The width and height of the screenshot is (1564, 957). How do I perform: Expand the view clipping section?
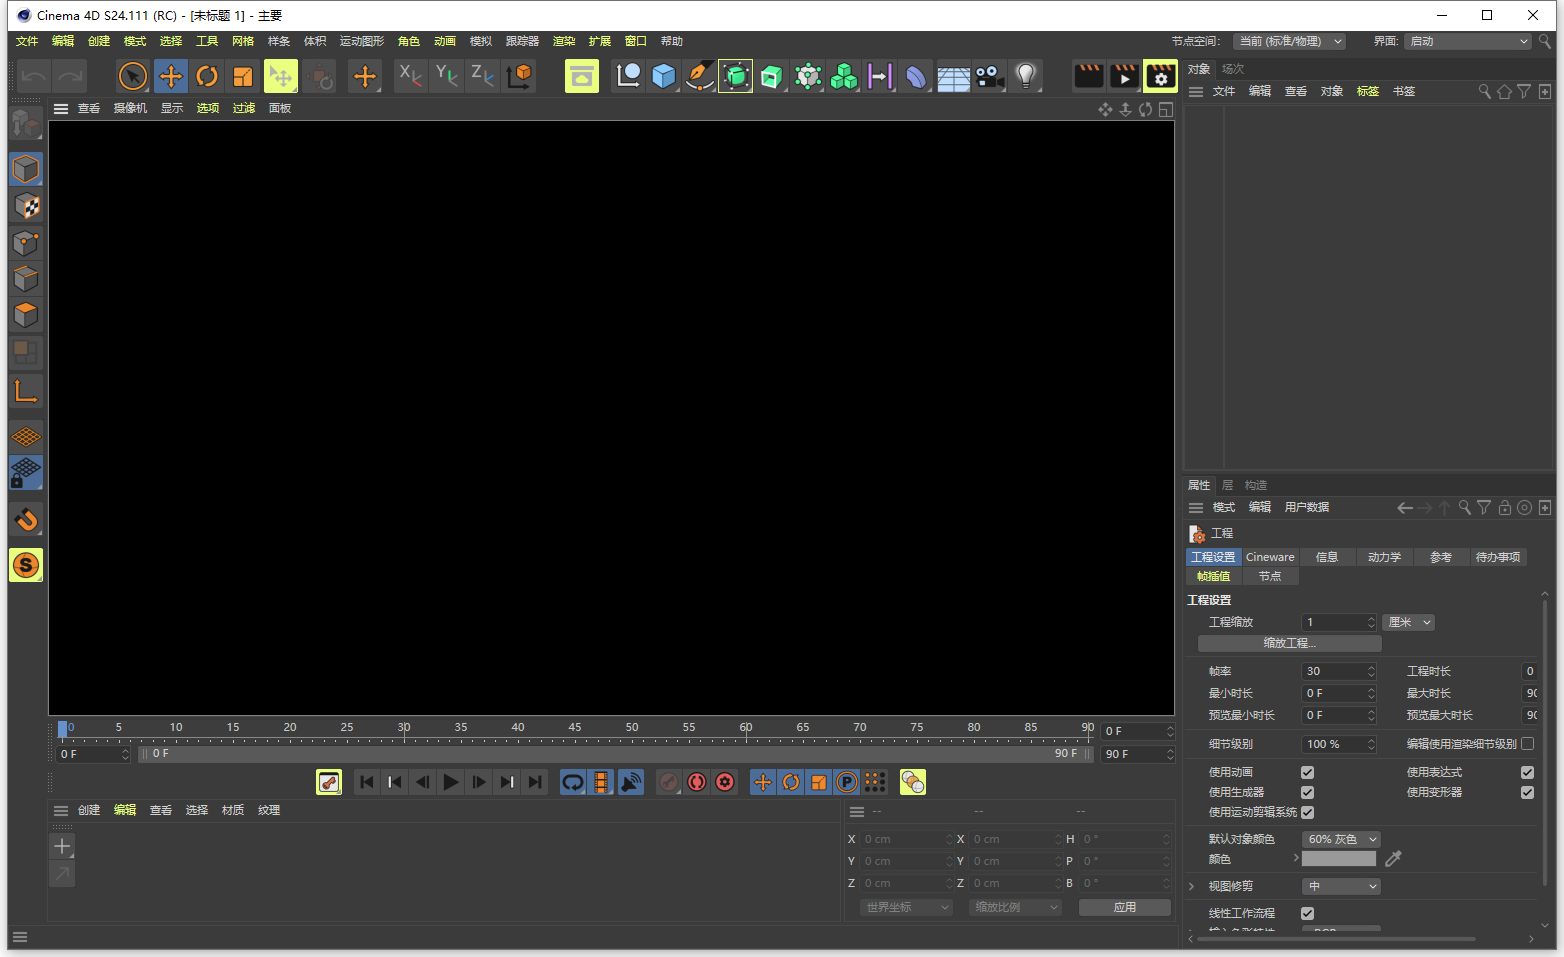[x=1192, y=886]
